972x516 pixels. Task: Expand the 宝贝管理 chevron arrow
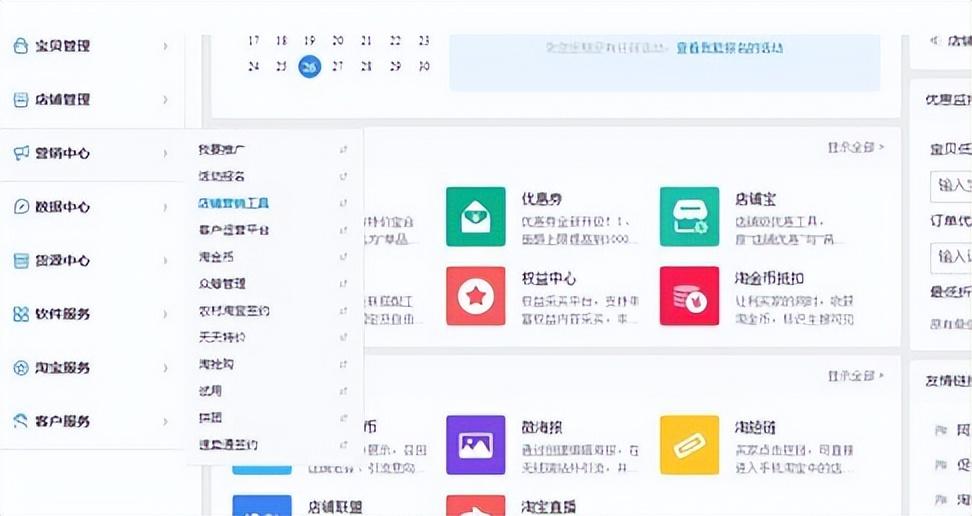[x=166, y=46]
